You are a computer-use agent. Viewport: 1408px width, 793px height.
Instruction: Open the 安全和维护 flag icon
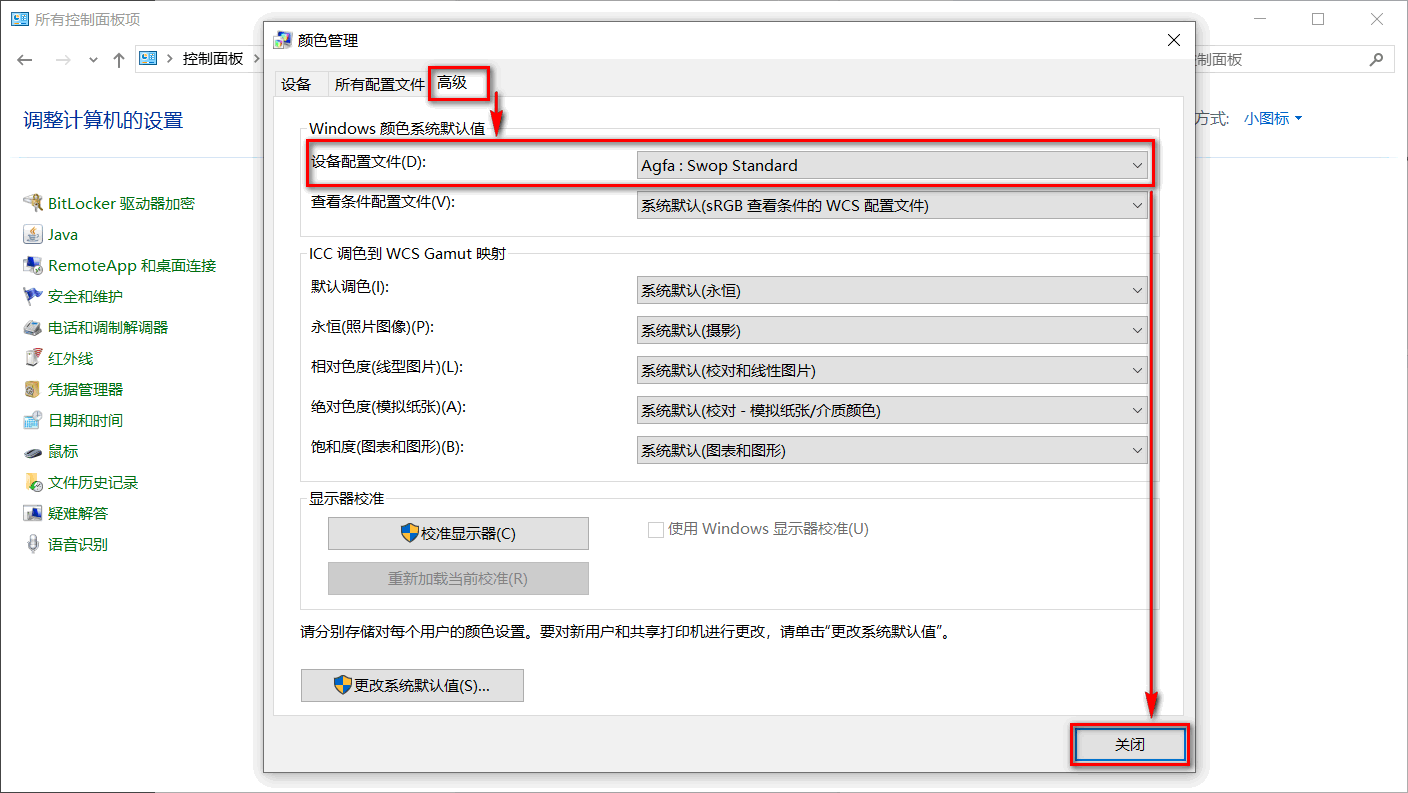[x=33, y=296]
